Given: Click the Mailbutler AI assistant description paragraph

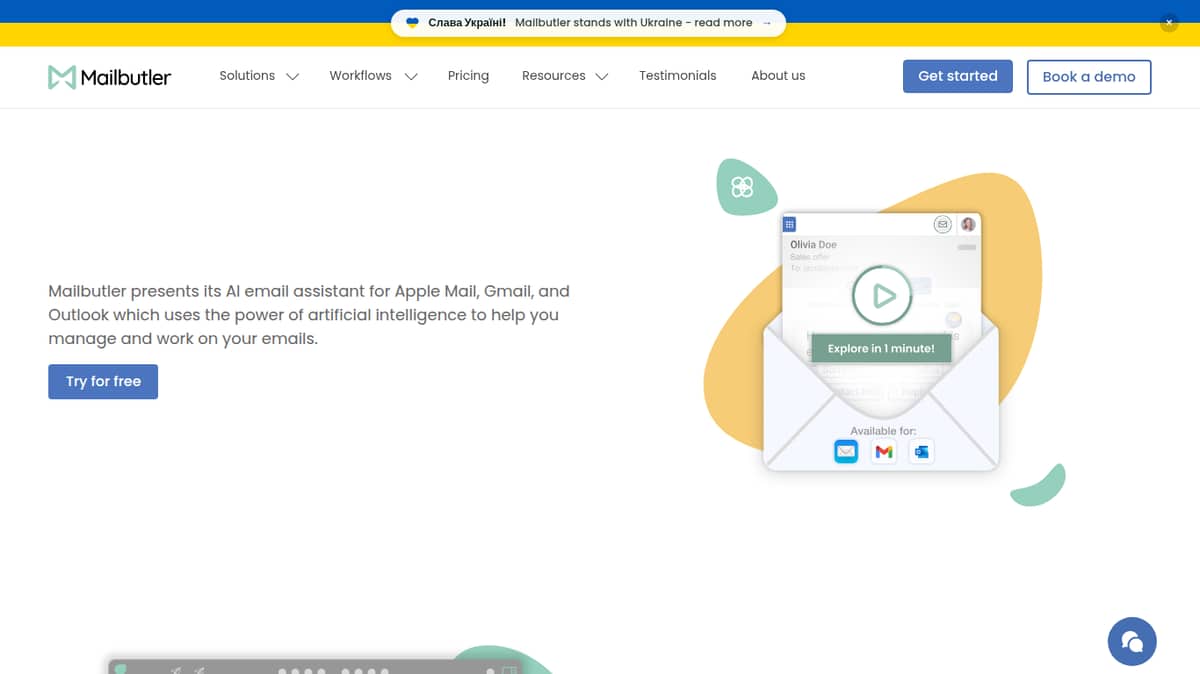Looking at the screenshot, I should point(309,315).
